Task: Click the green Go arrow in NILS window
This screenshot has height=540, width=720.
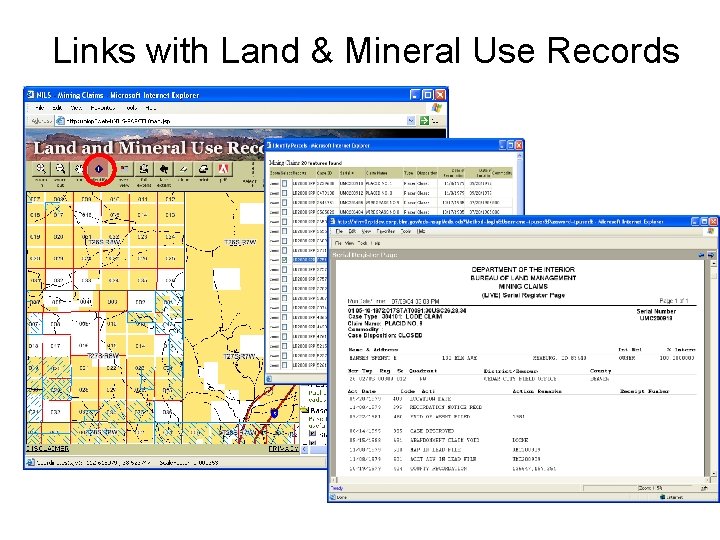Action: [424, 121]
